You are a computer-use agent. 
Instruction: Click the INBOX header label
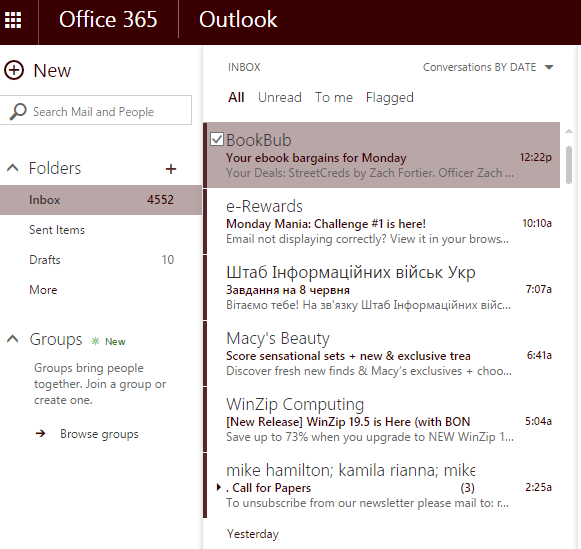pos(244,67)
